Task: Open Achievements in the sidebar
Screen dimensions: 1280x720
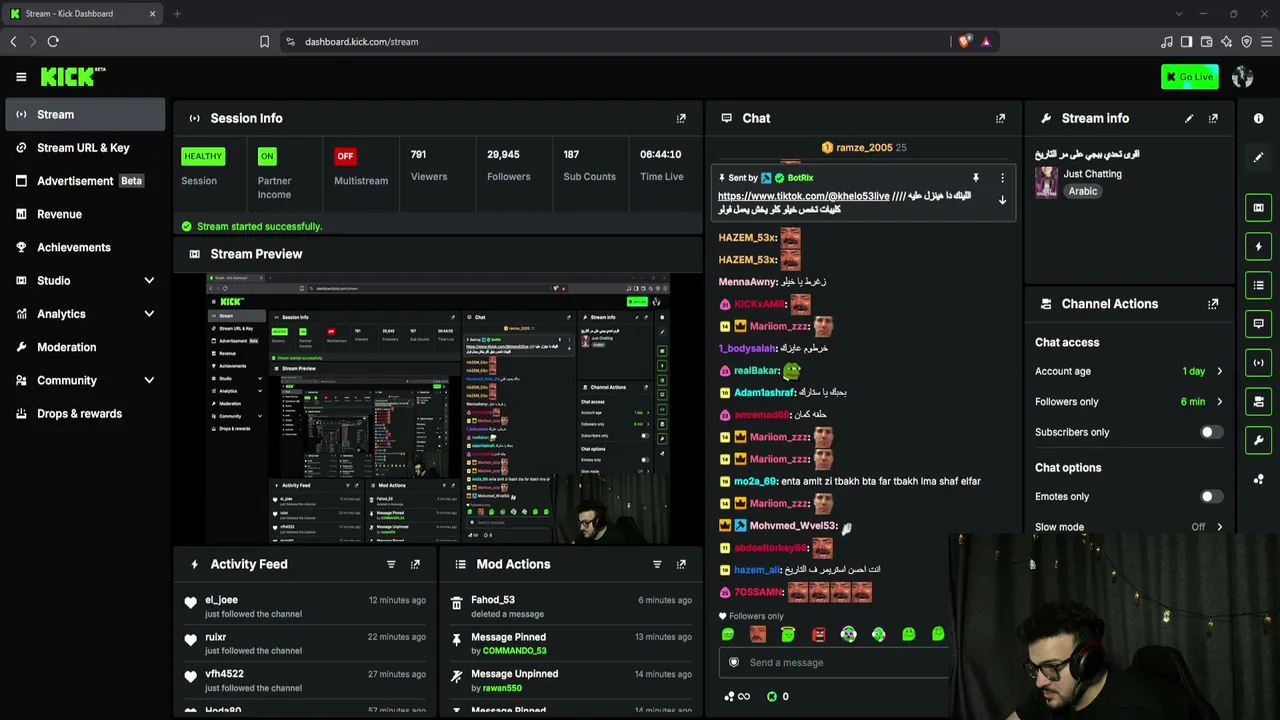Action: (x=85, y=247)
